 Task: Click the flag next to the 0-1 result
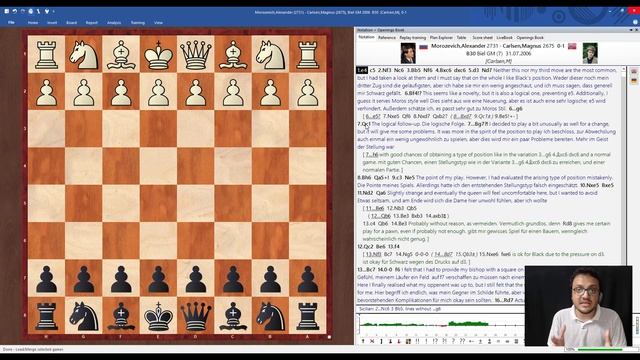pyautogui.click(x=572, y=46)
